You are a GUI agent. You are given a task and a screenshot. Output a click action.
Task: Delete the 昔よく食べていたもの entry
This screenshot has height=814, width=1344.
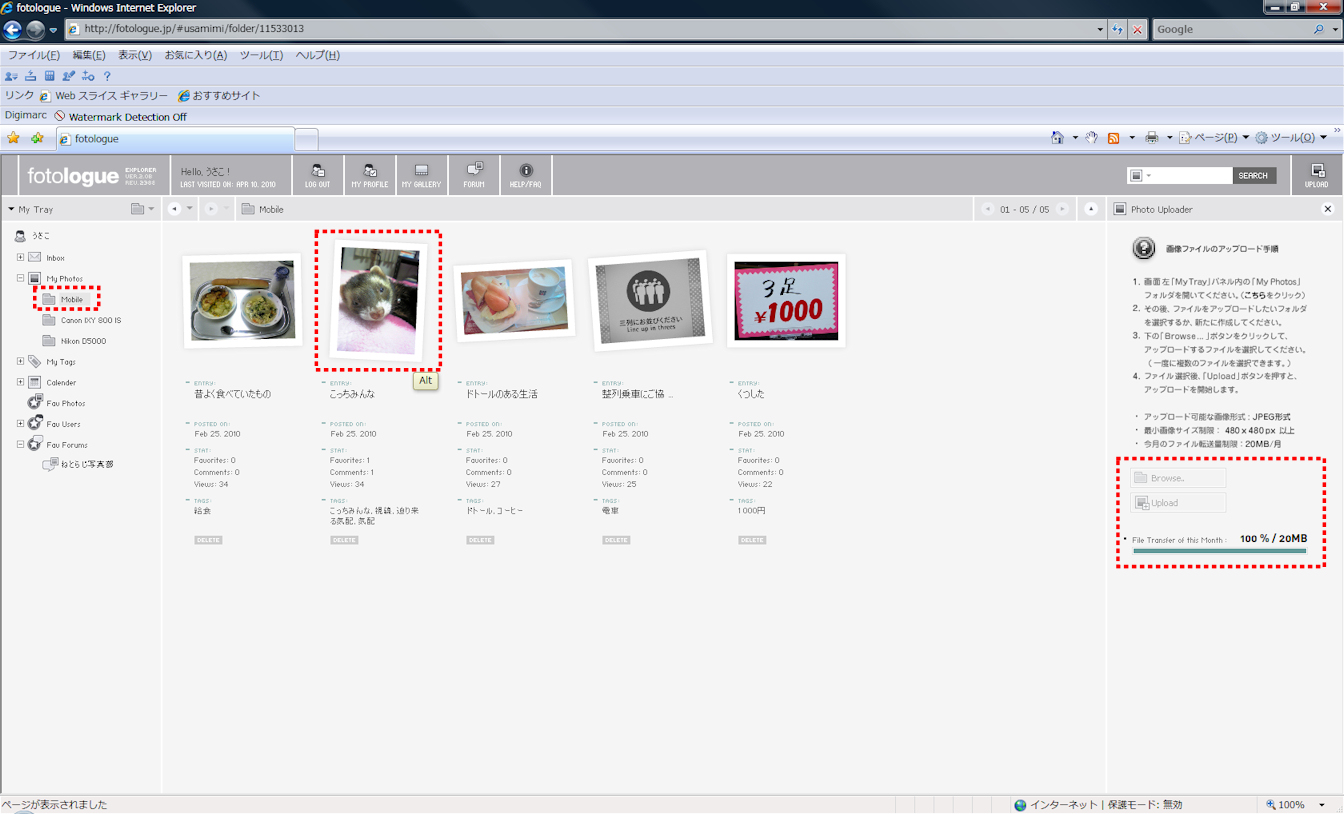(208, 540)
